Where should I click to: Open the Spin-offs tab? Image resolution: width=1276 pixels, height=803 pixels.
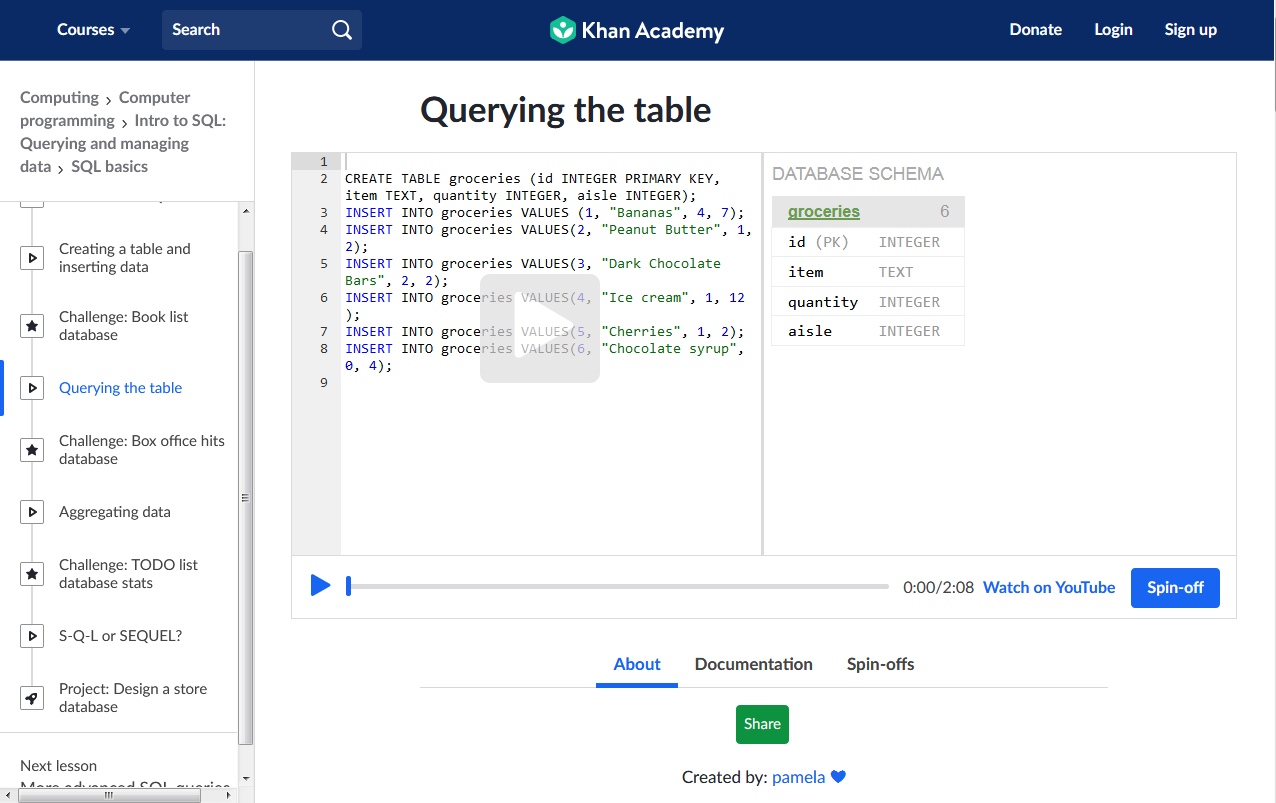click(x=881, y=665)
